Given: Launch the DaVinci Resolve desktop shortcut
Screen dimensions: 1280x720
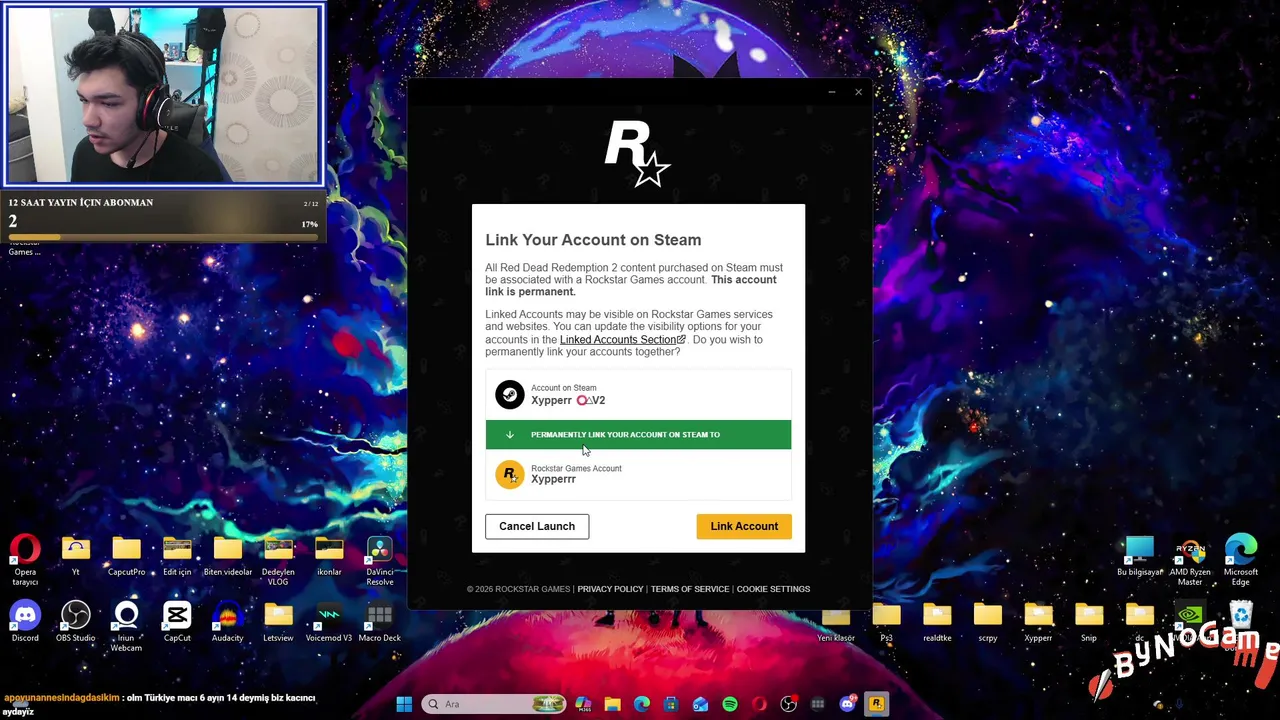Looking at the screenshot, I should [x=379, y=561].
